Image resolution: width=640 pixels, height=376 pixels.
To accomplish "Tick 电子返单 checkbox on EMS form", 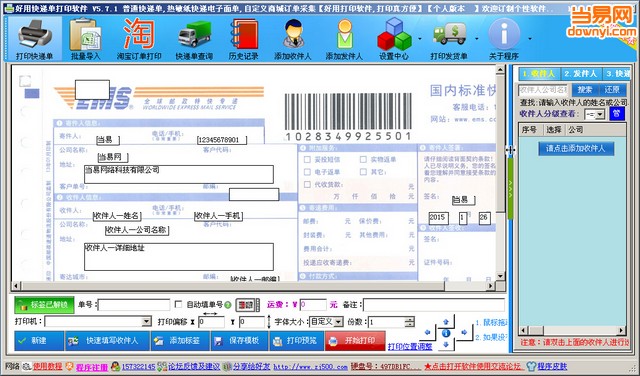I will tap(307, 172).
